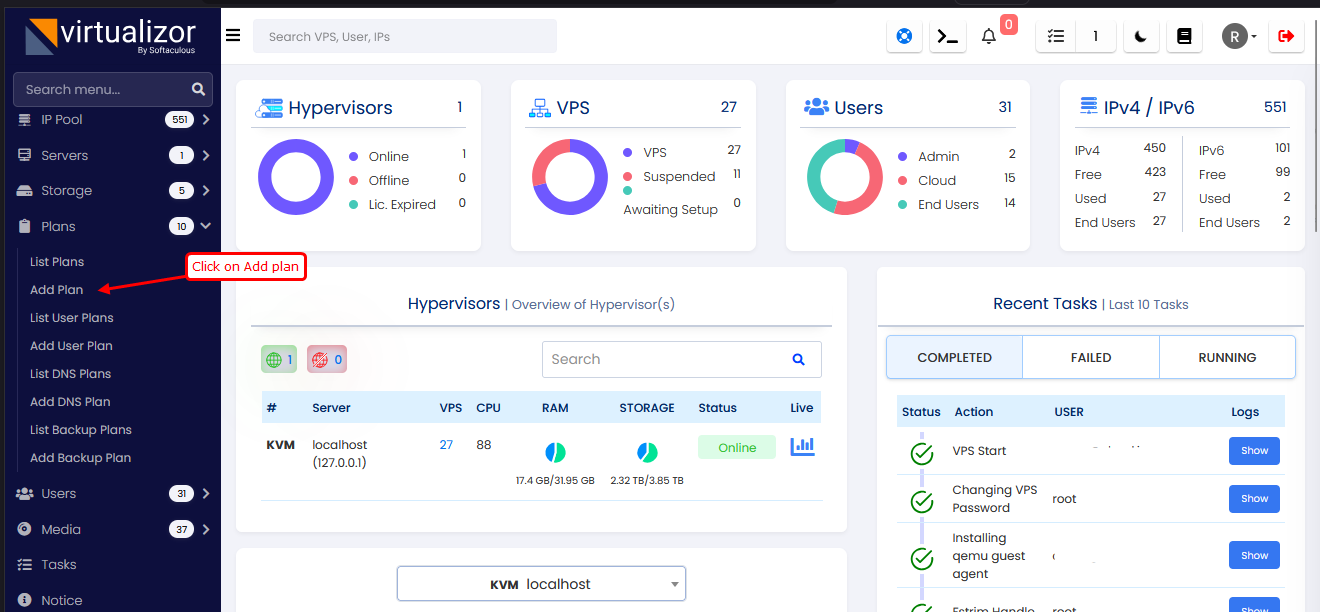Image resolution: width=1320 pixels, height=612 pixels.
Task: Click Add Plan in the sidebar
Action: pos(57,290)
